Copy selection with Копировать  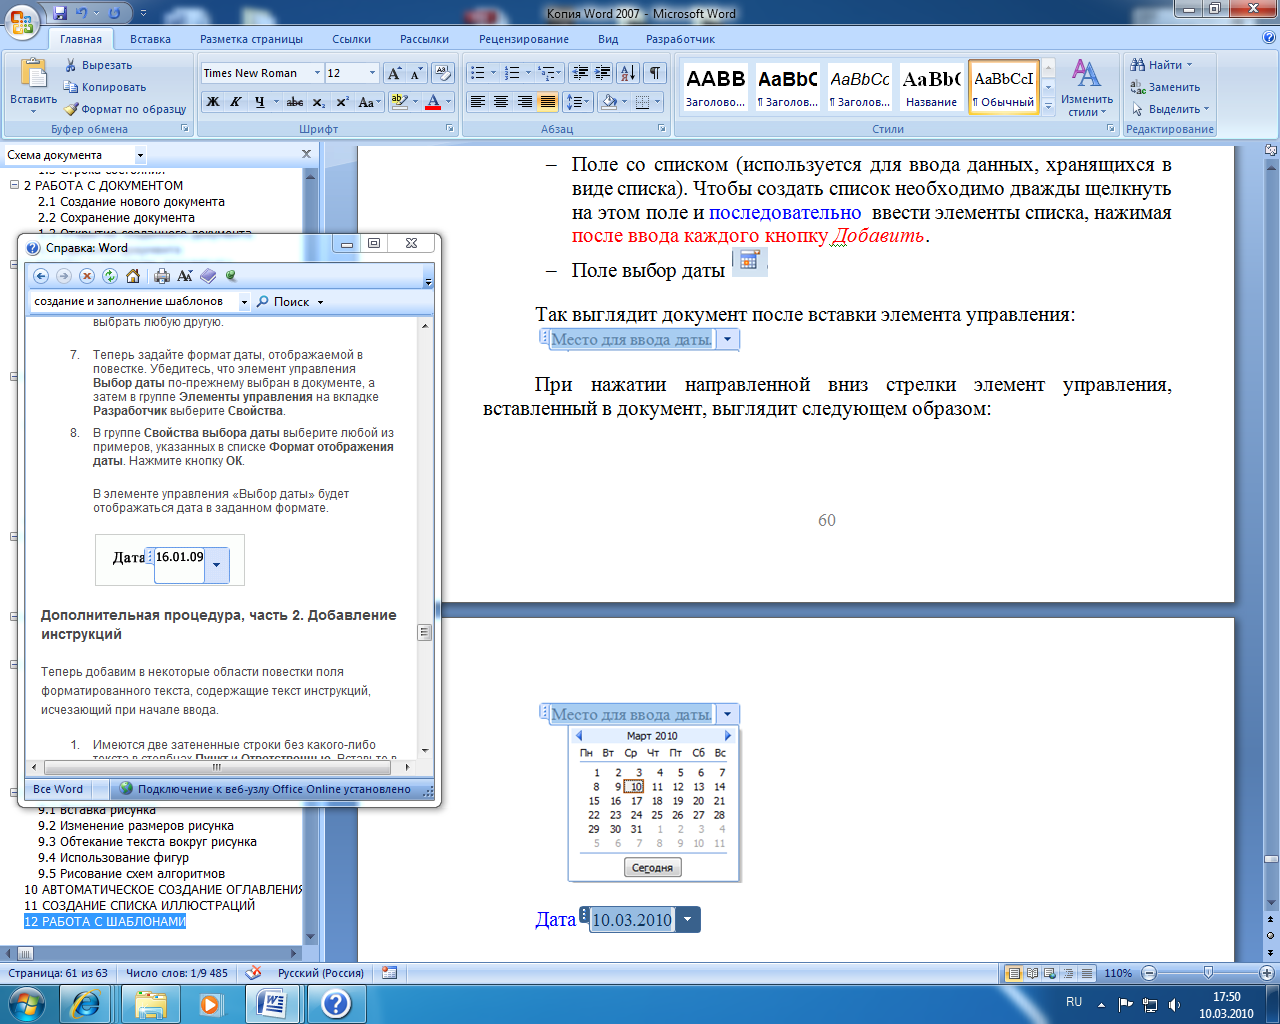pos(104,87)
